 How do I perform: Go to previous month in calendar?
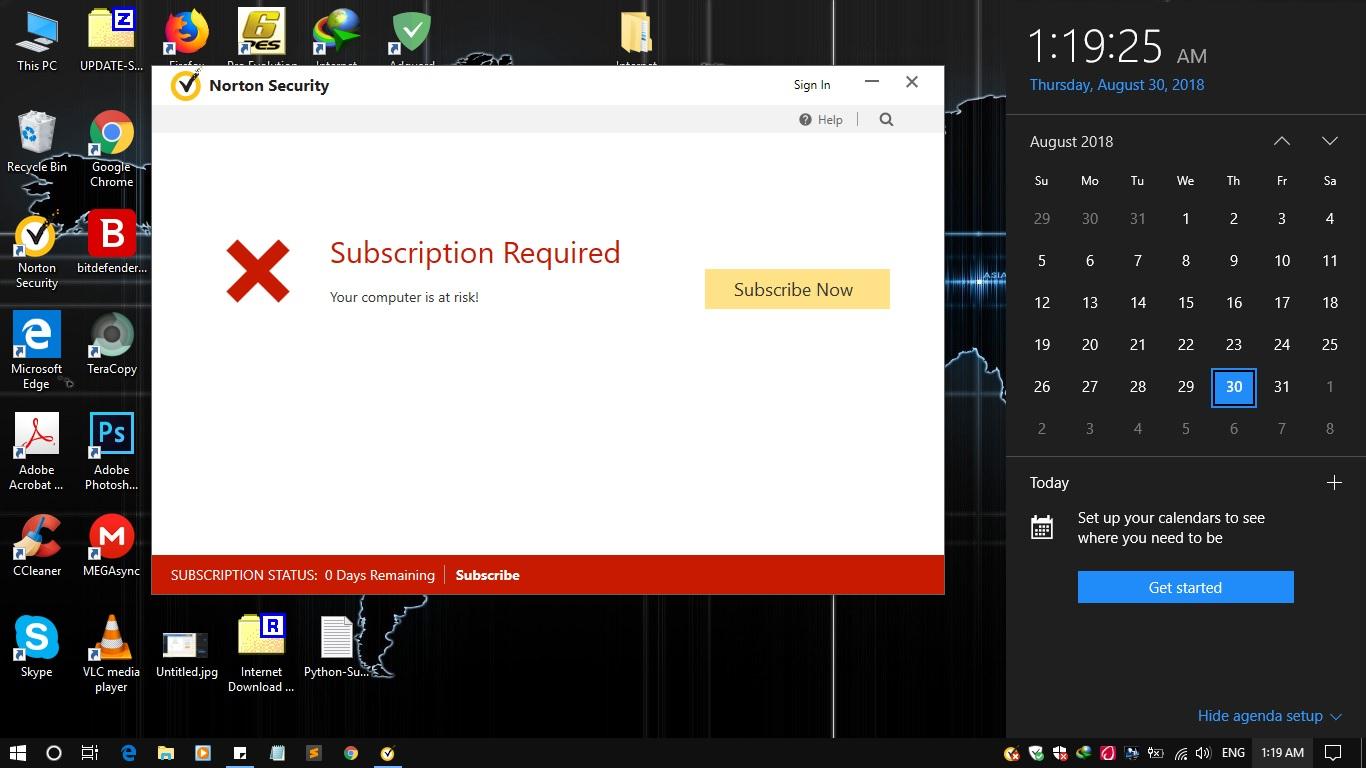point(1282,141)
